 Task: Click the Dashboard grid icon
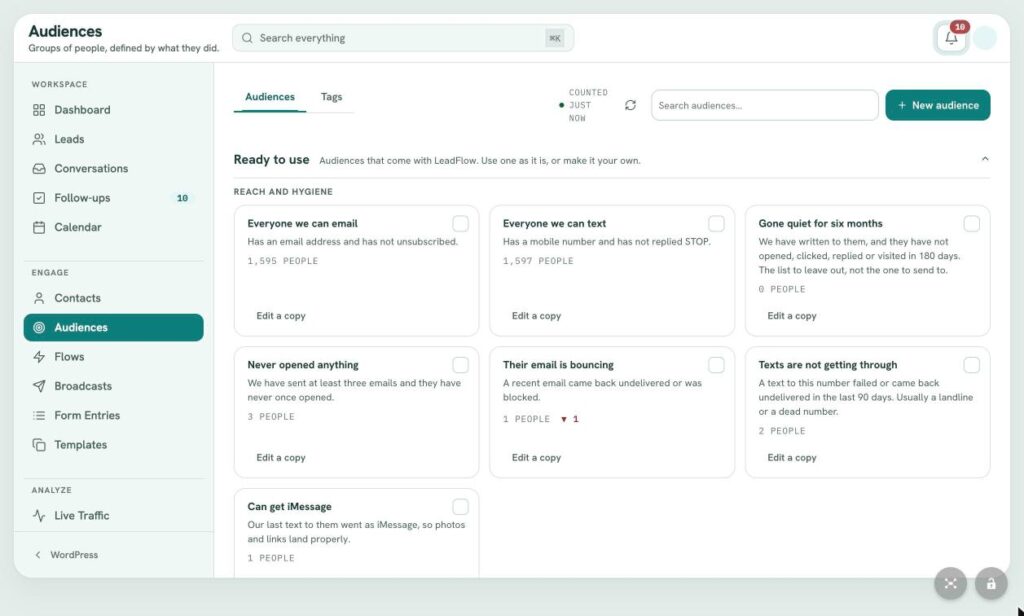click(x=39, y=110)
